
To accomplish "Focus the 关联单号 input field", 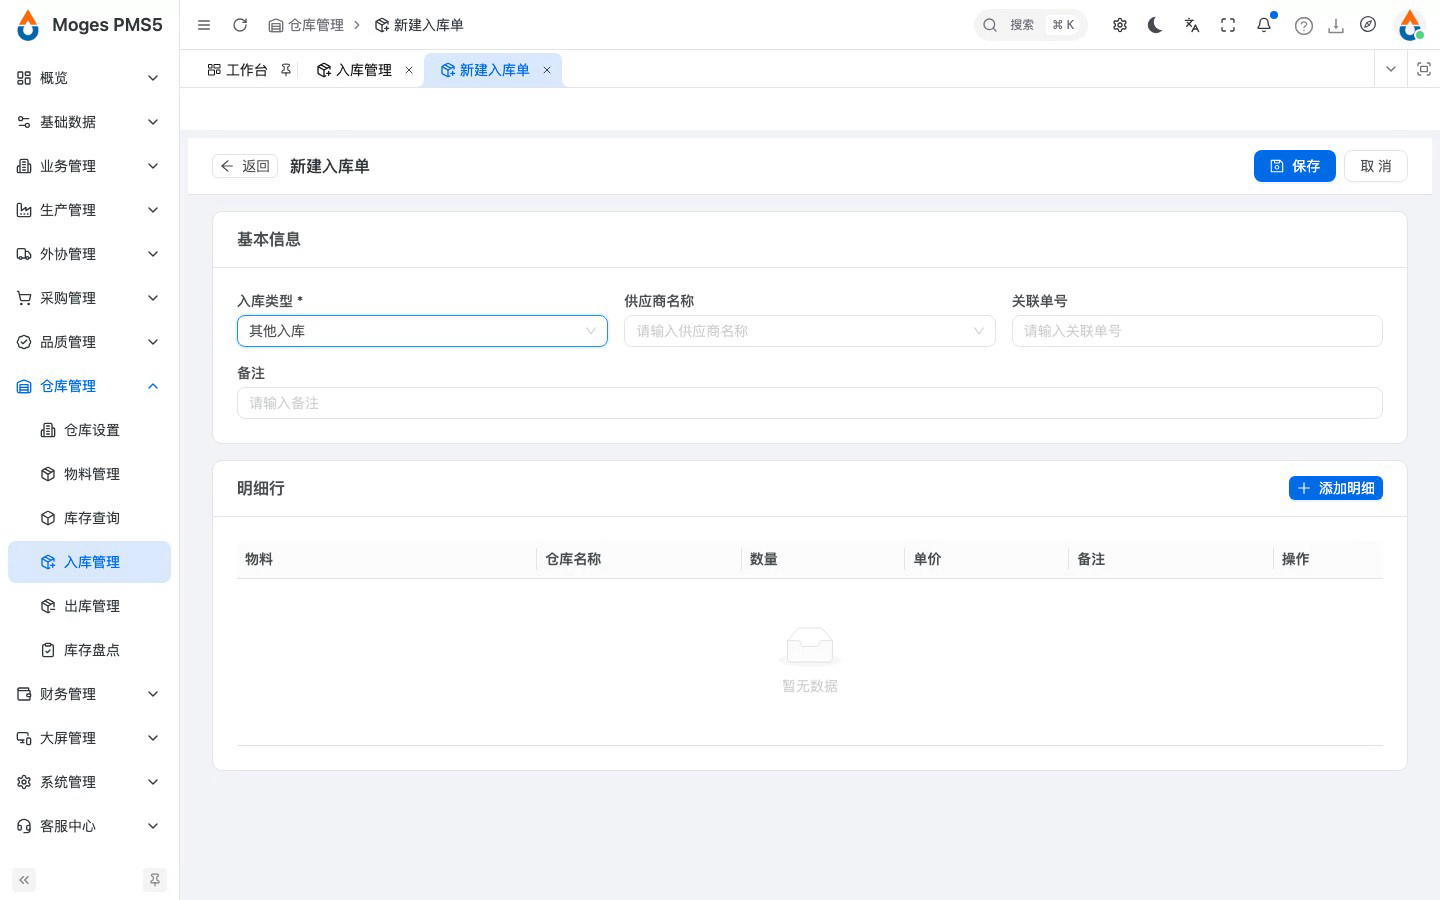I will tap(1197, 331).
